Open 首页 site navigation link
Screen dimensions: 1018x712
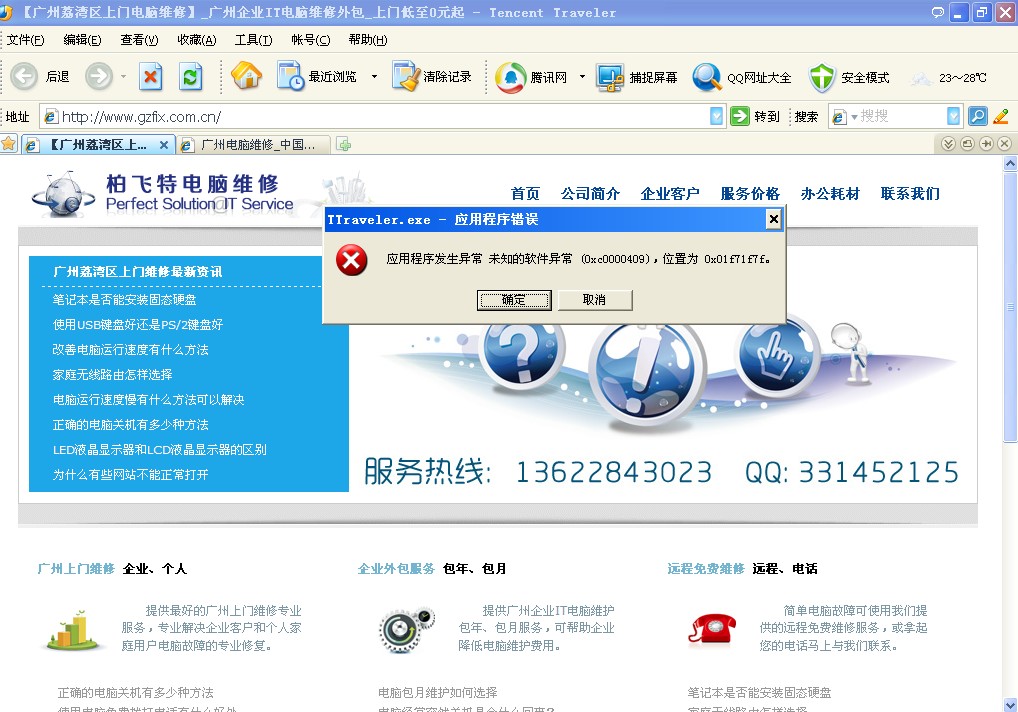[x=525, y=193]
